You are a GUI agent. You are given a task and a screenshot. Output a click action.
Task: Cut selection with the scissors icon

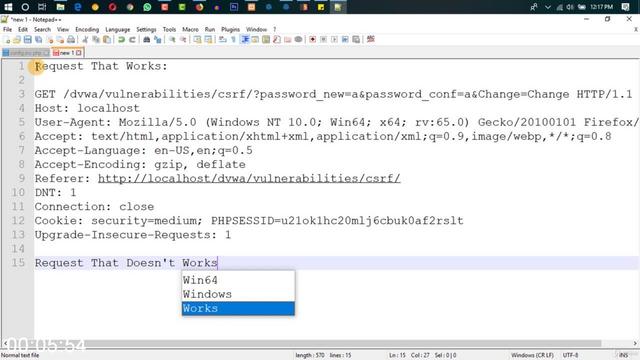point(85,39)
